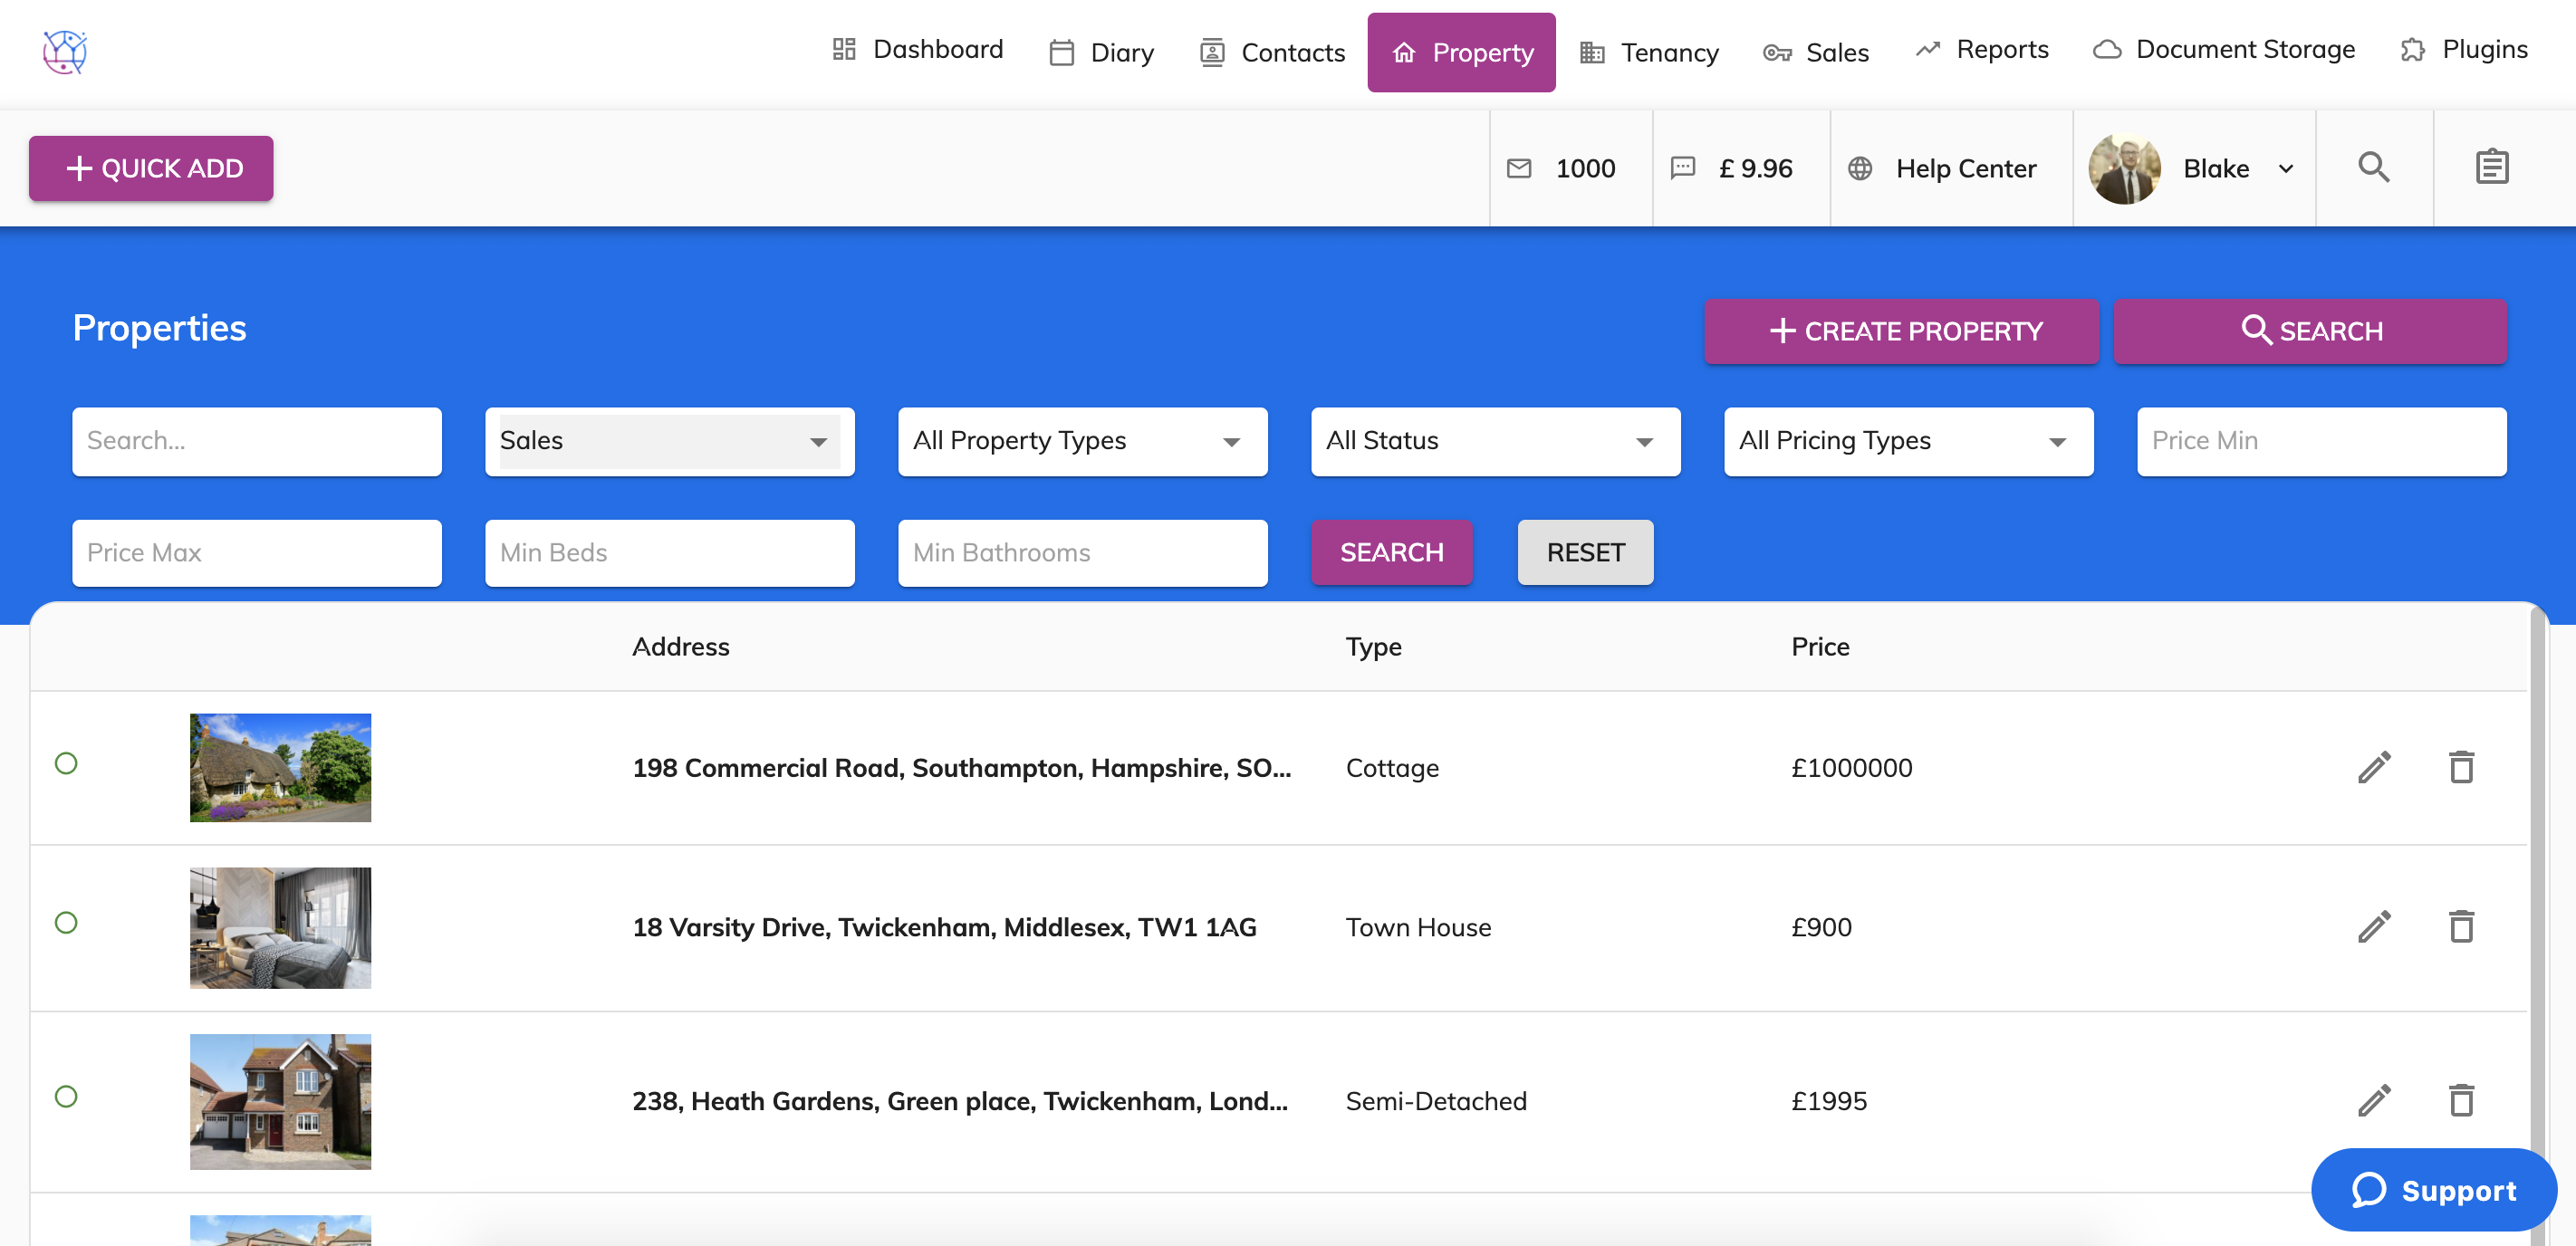The width and height of the screenshot is (2576, 1246).
Task: Open the clipboard notes icon
Action: 2491,167
